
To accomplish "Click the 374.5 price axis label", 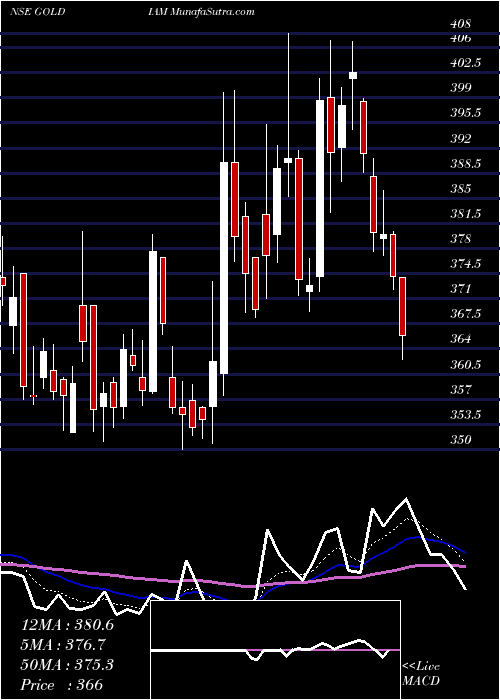I will coord(466,264).
